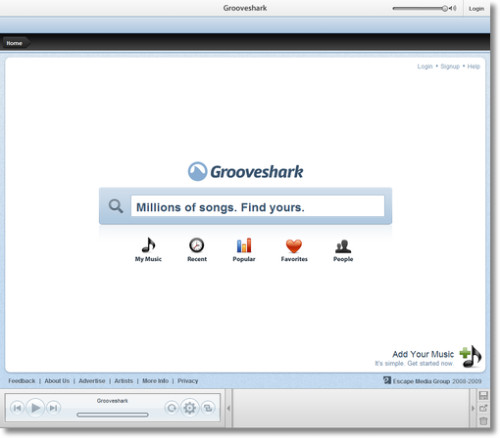Open the Help link

point(473,66)
